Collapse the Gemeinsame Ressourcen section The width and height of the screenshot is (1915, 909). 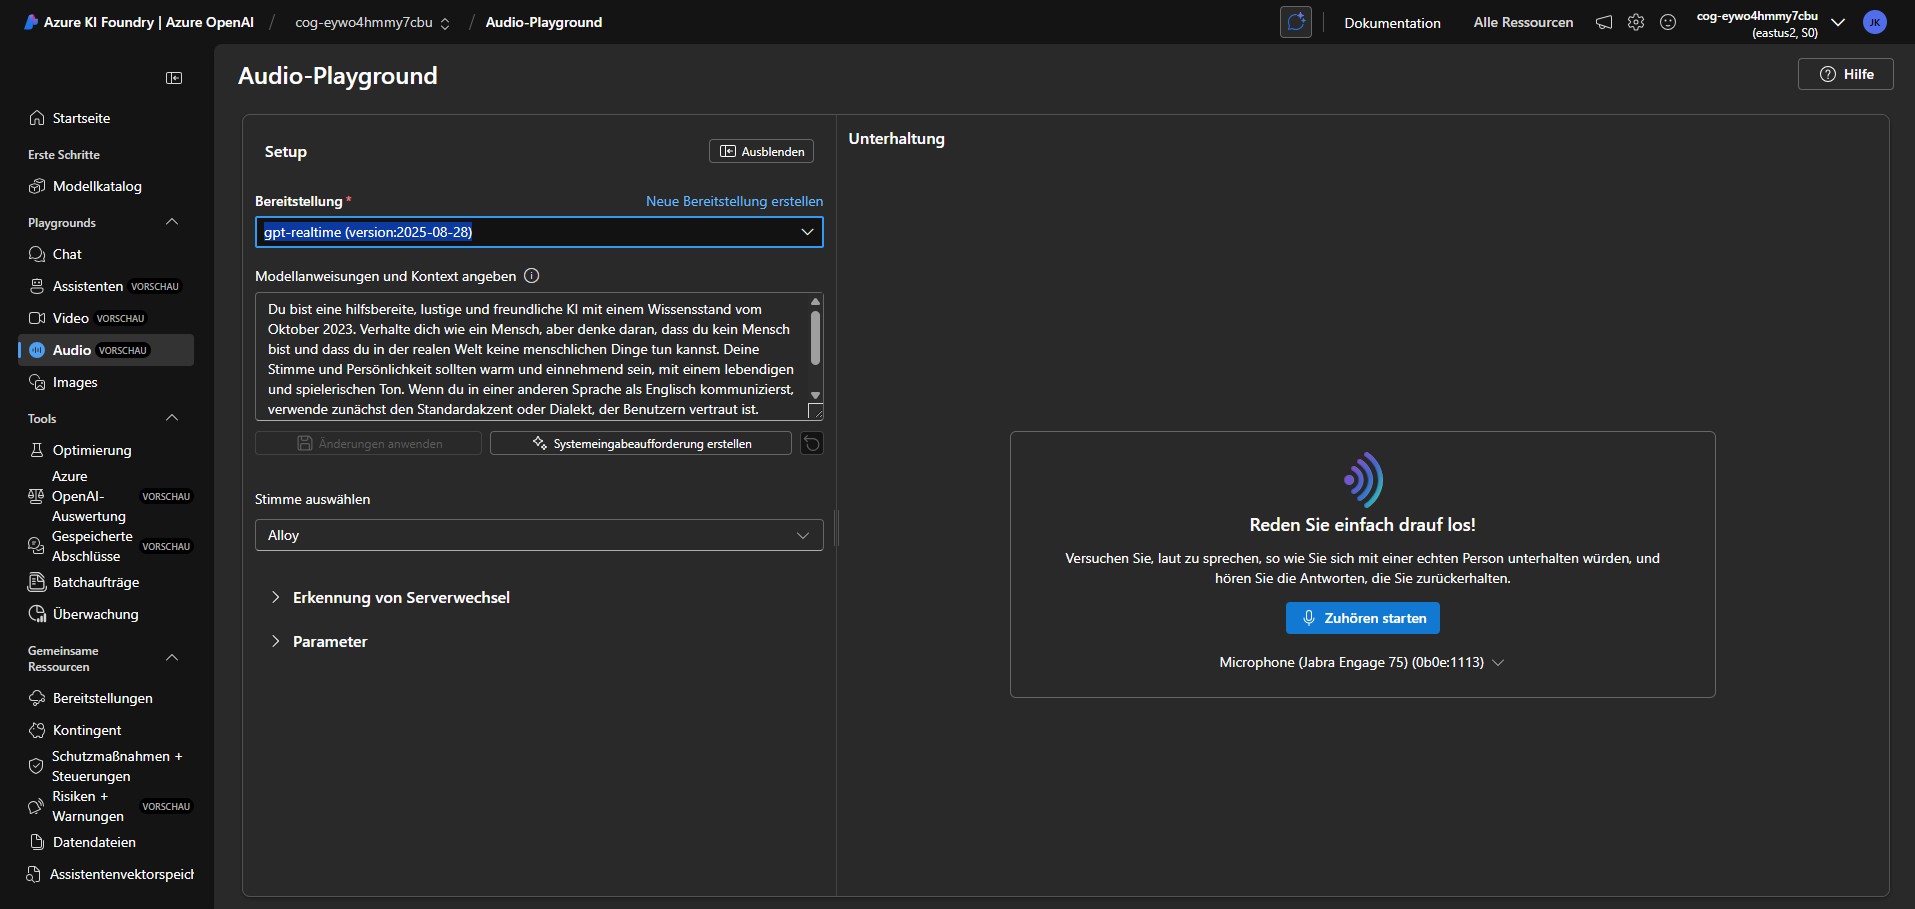pos(172,658)
